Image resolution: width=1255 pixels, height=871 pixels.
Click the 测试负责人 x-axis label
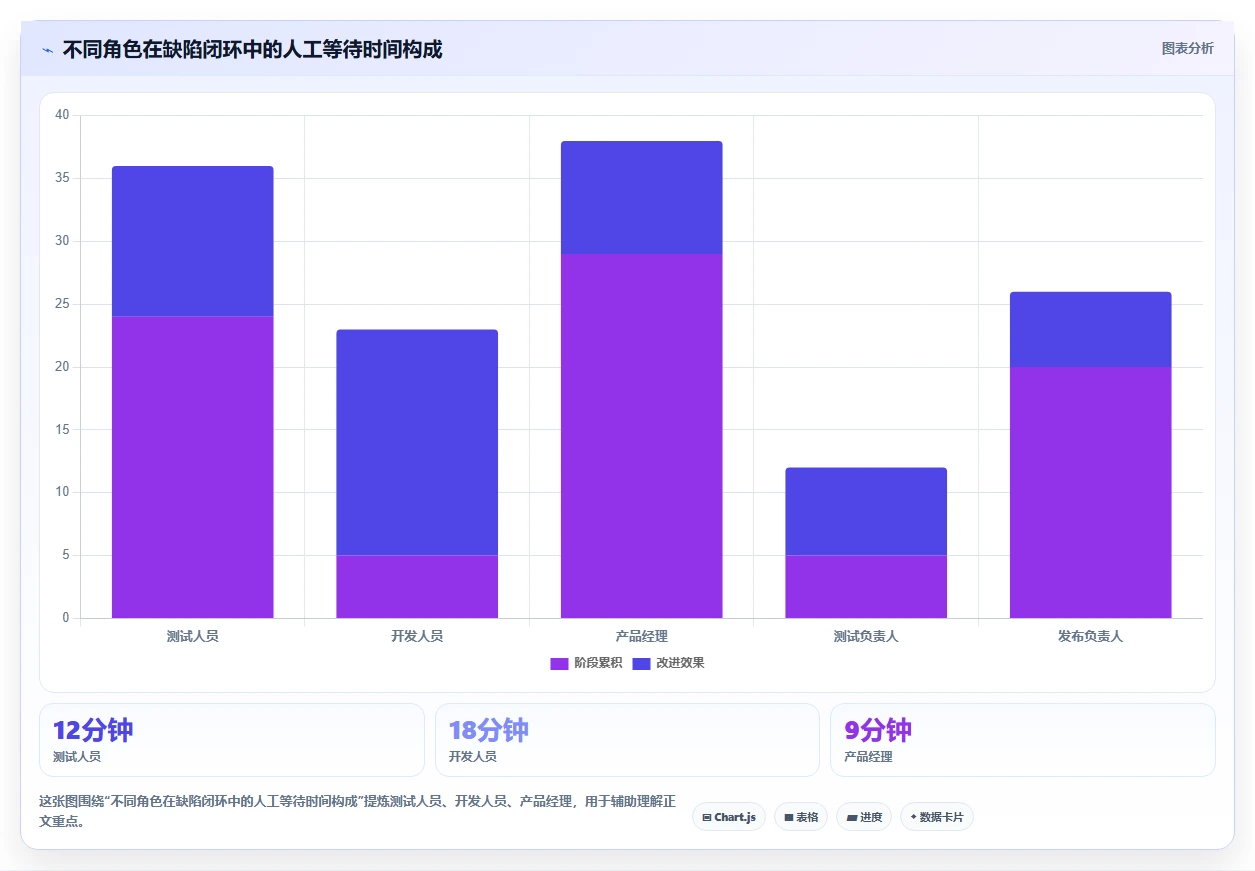(x=866, y=636)
